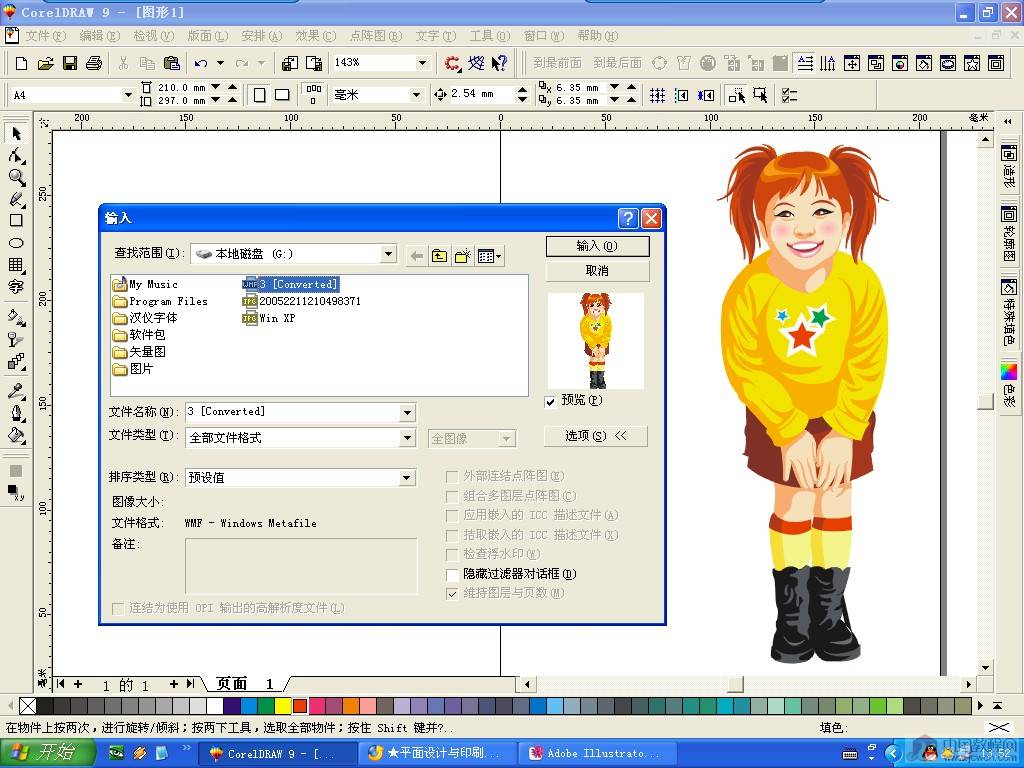Click the Open file folder icon
The width and height of the screenshot is (1024, 768).
(45, 63)
